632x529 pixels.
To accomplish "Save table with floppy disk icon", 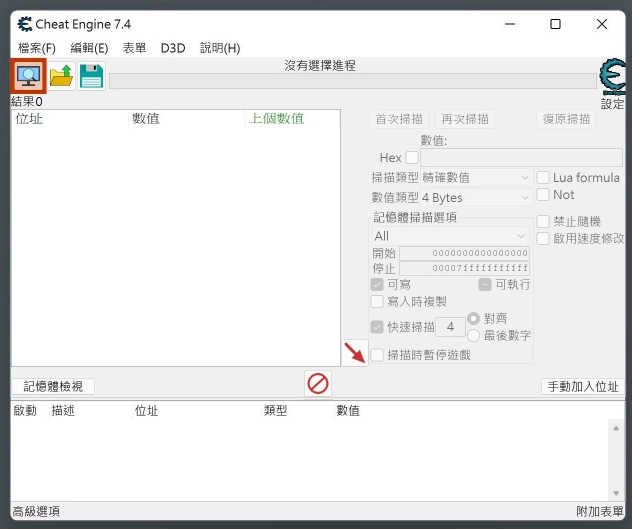I will point(91,76).
